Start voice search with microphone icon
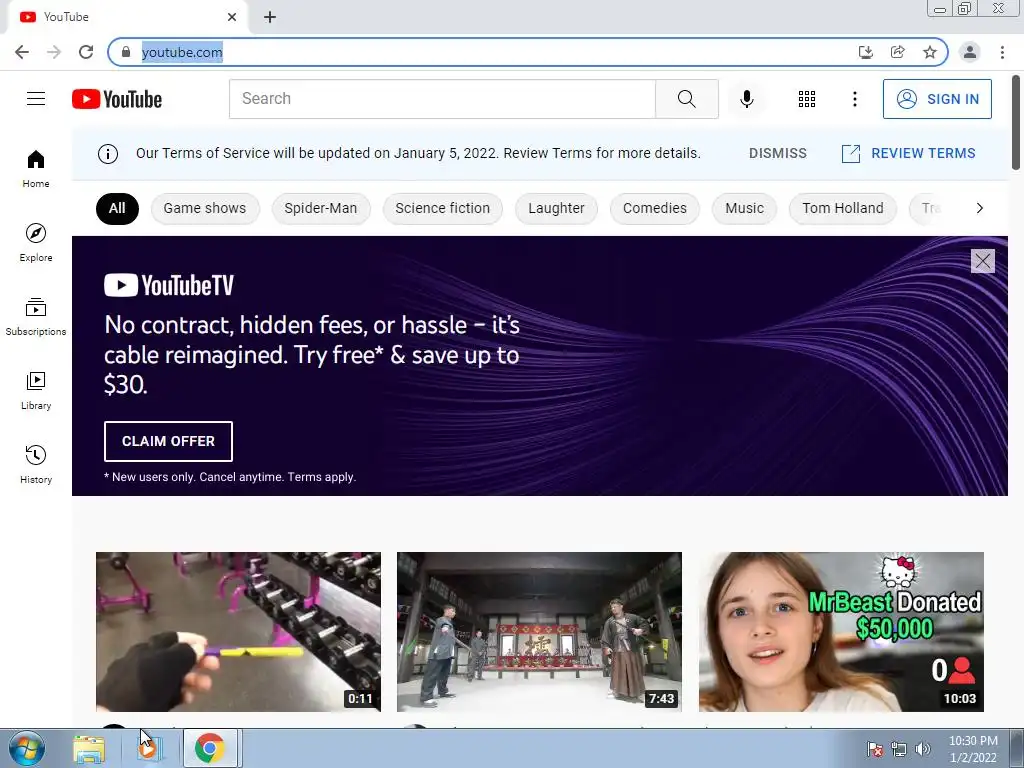The width and height of the screenshot is (1024, 768). pos(746,99)
